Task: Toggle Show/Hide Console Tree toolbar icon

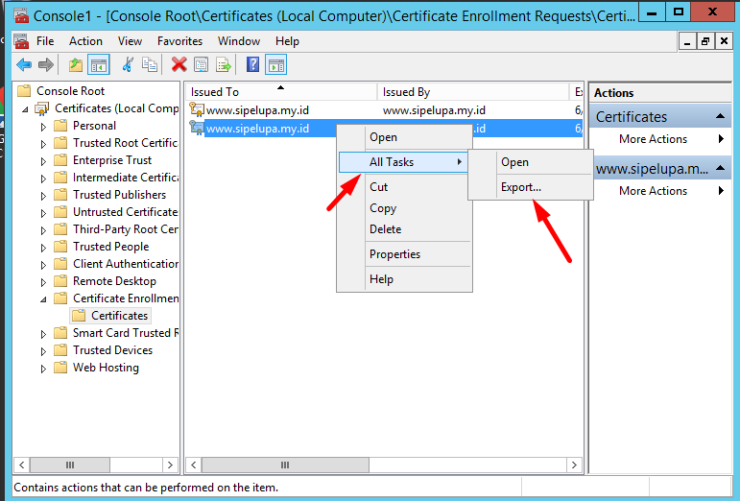Action: [98, 65]
